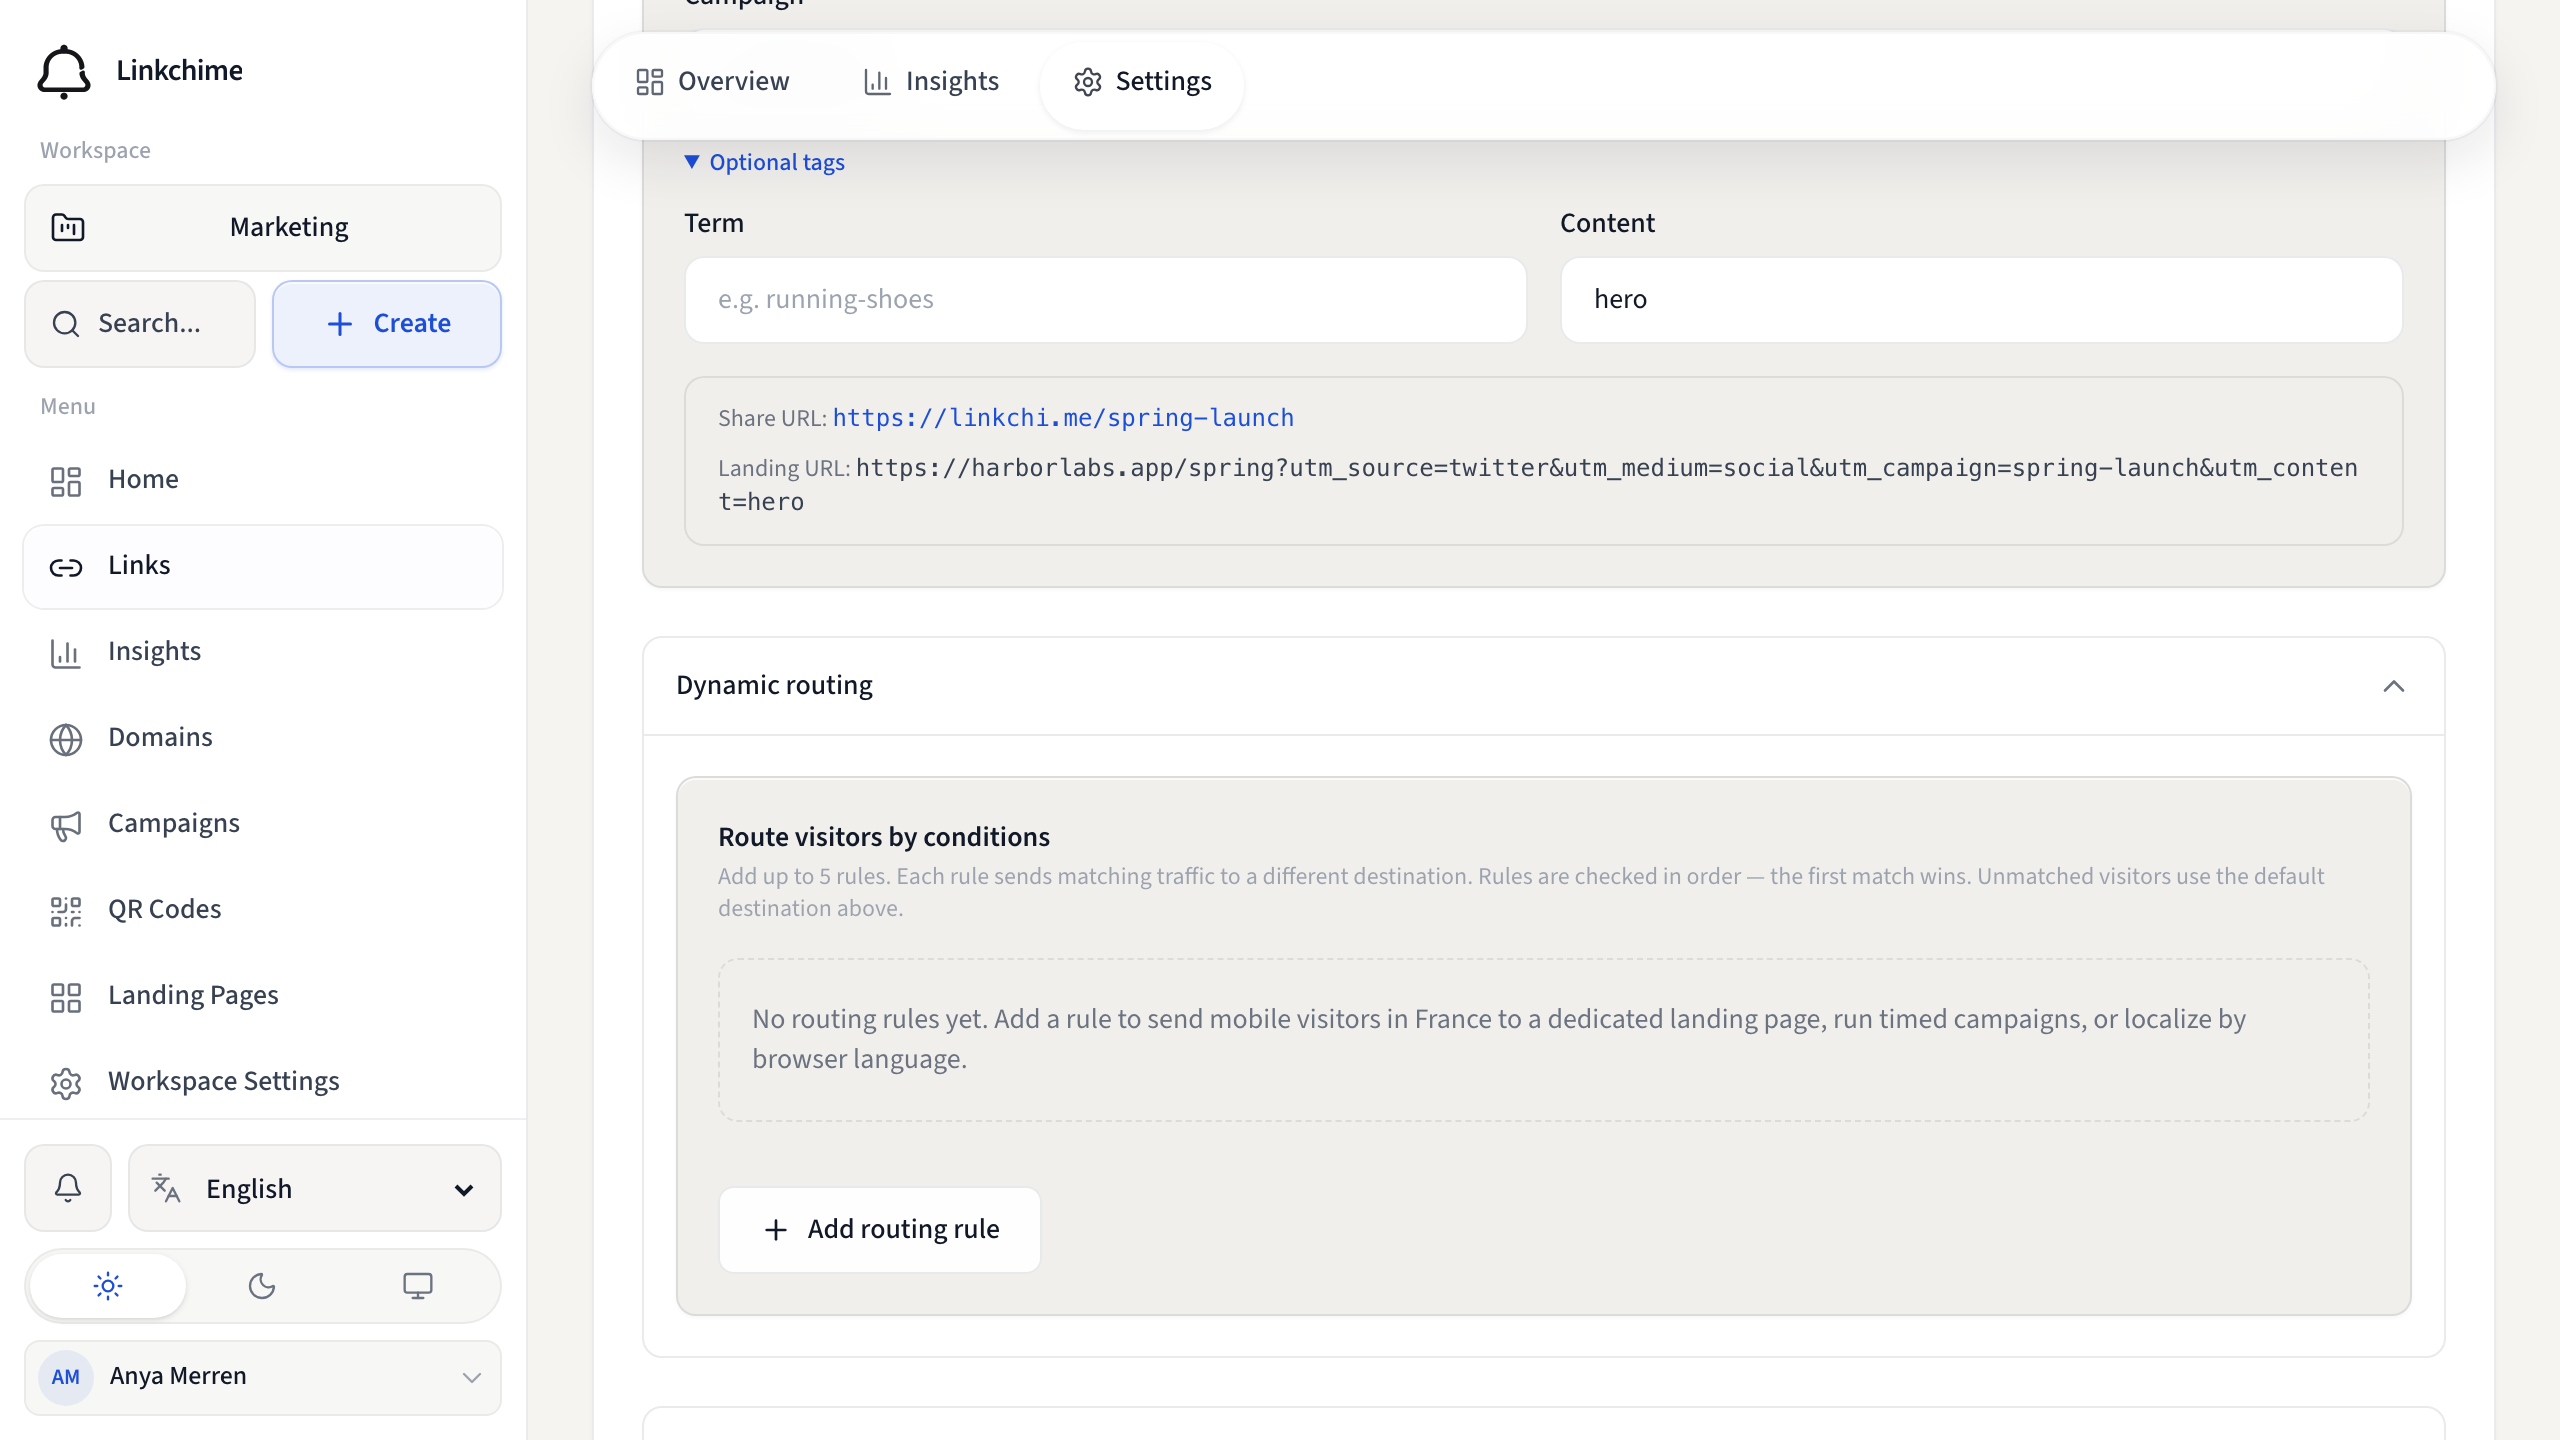Image resolution: width=2560 pixels, height=1440 pixels.
Task: Click the Links chain icon
Action: point(66,567)
